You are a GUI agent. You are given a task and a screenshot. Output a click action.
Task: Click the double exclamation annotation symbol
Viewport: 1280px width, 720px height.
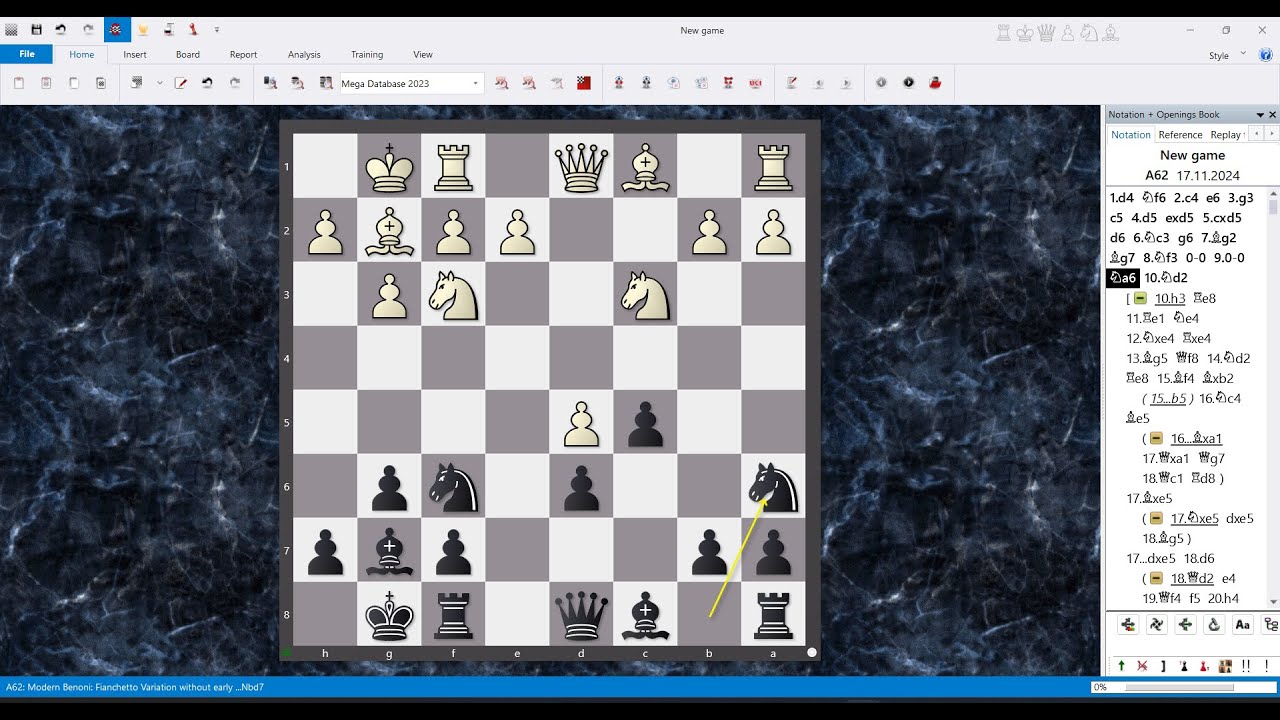[x=1246, y=666]
